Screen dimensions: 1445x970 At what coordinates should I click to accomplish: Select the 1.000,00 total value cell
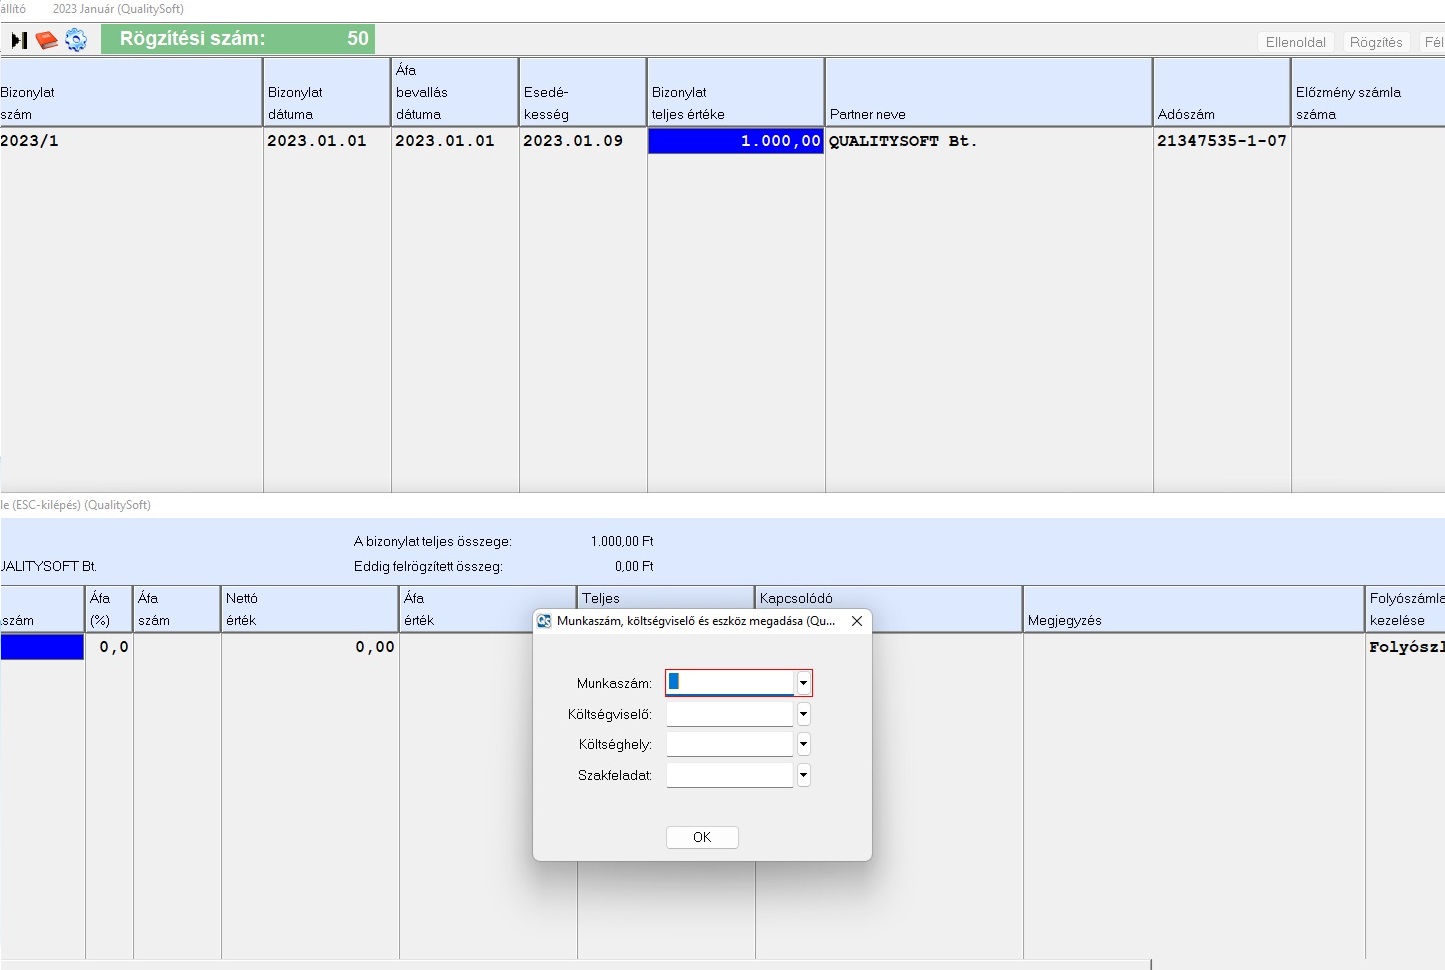(736, 141)
